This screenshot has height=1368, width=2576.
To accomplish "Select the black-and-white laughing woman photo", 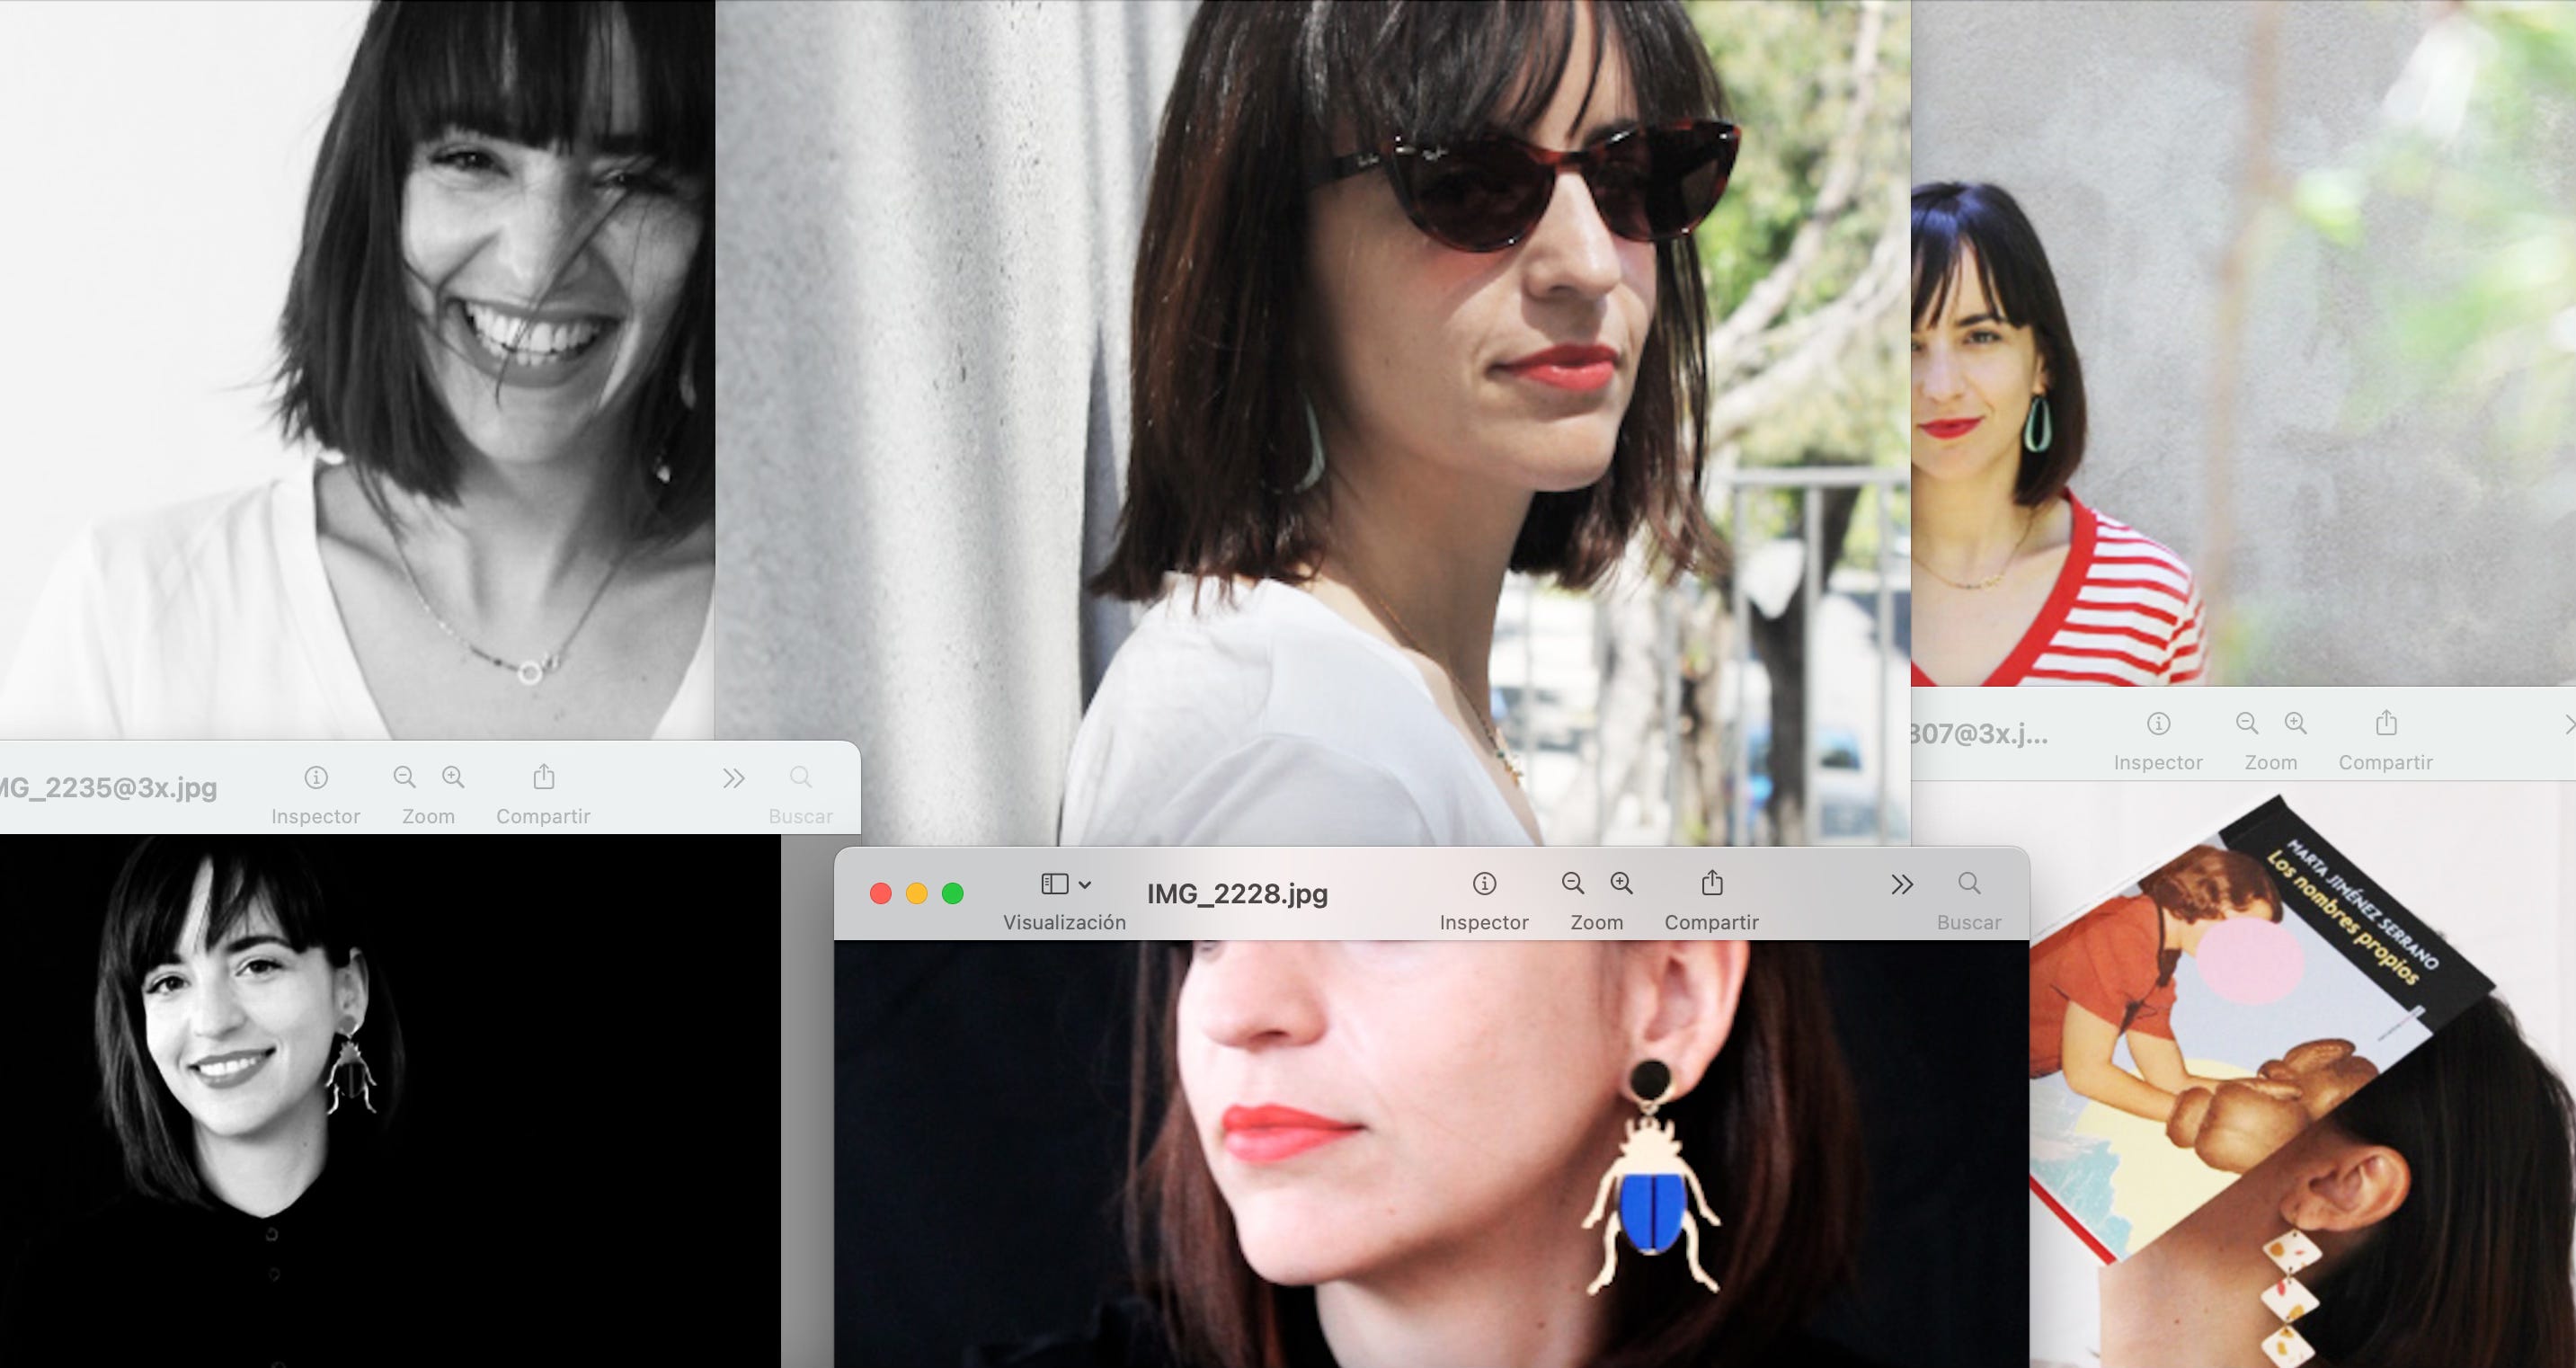I will click(x=357, y=369).
